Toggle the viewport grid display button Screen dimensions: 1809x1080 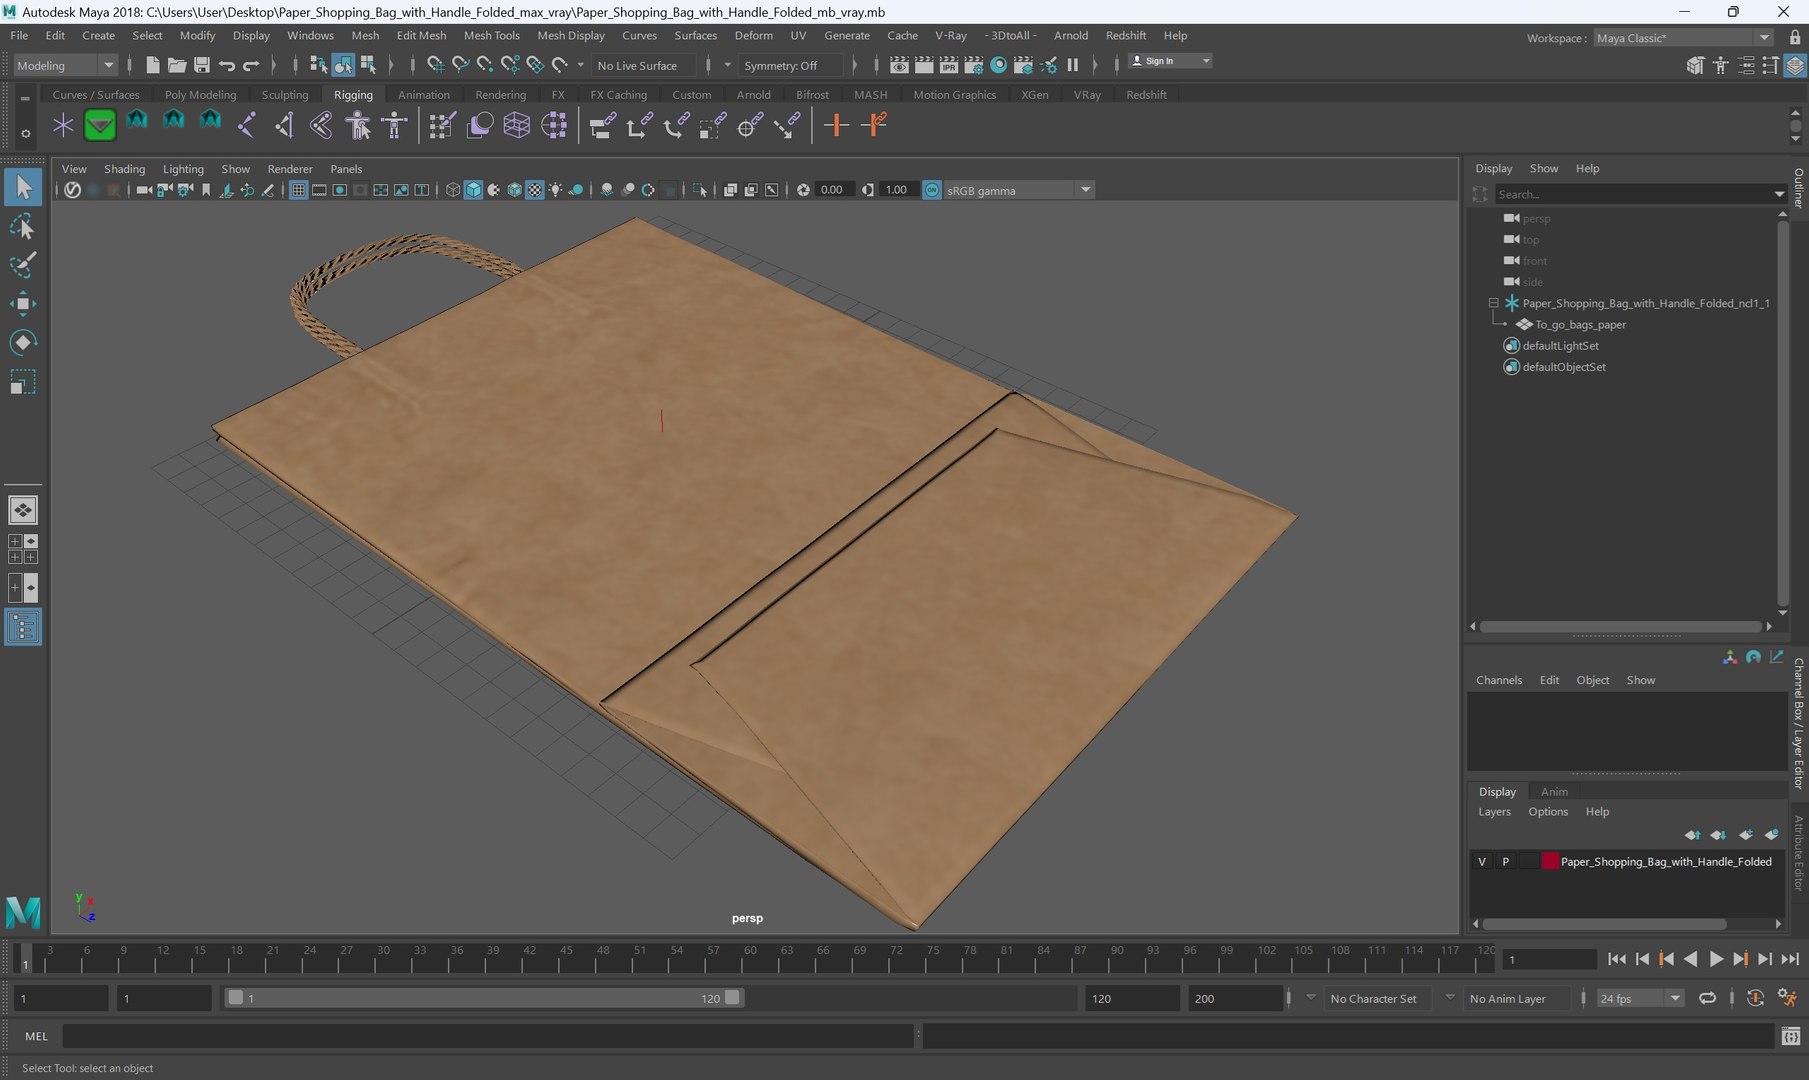pos(298,190)
